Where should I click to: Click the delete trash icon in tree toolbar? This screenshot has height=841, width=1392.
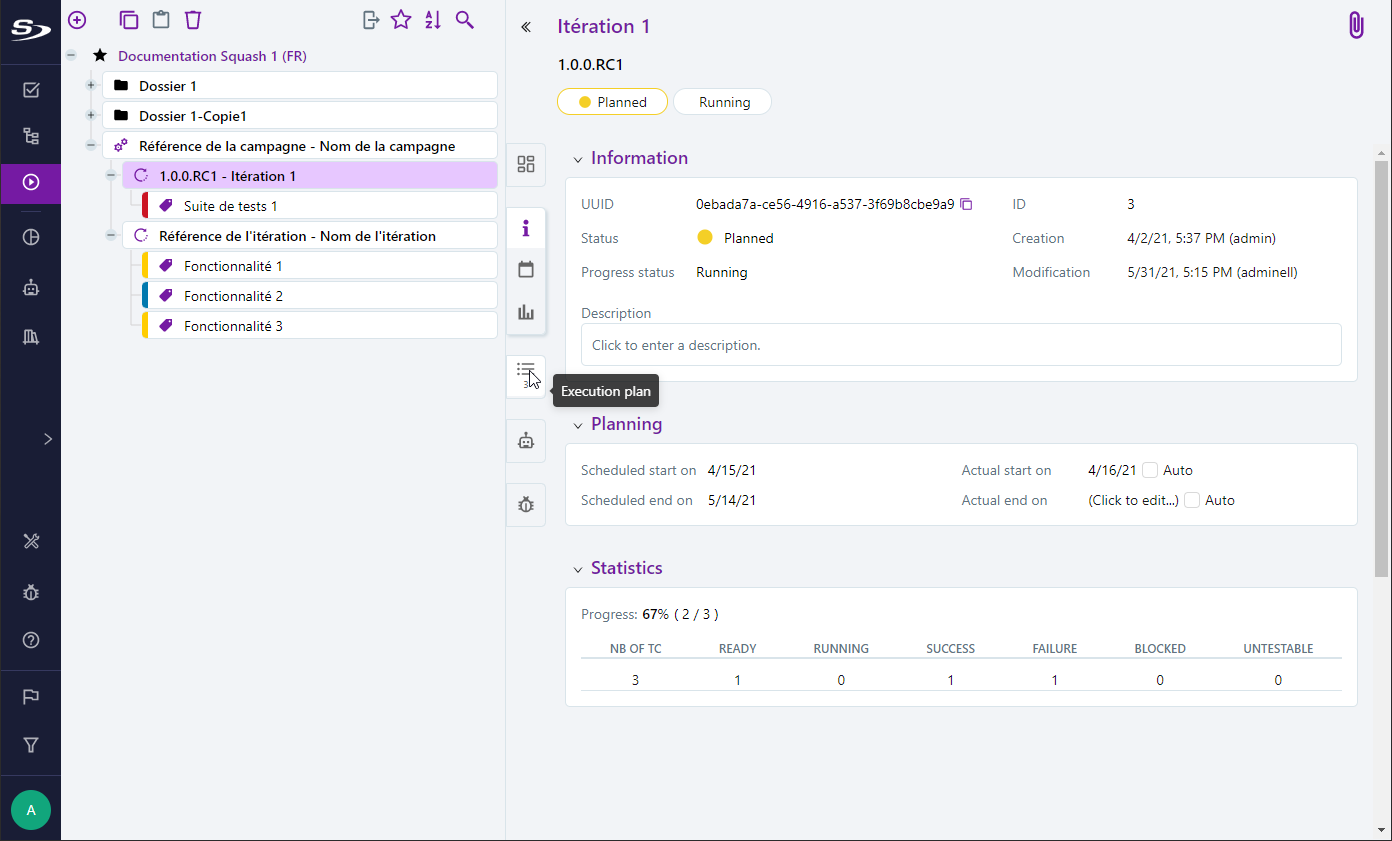193,20
